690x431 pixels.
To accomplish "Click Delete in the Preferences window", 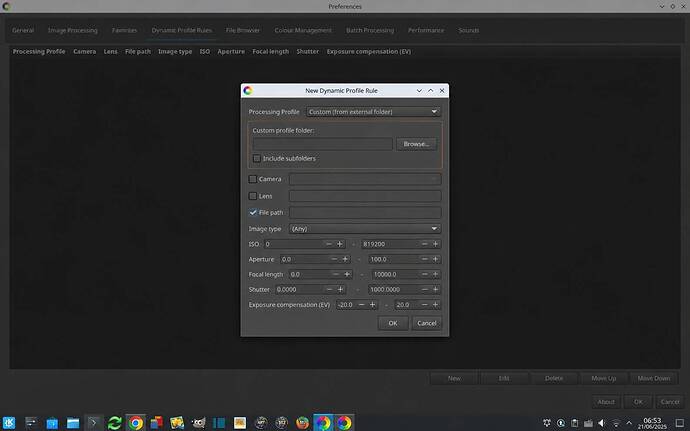I will click(x=554, y=378).
